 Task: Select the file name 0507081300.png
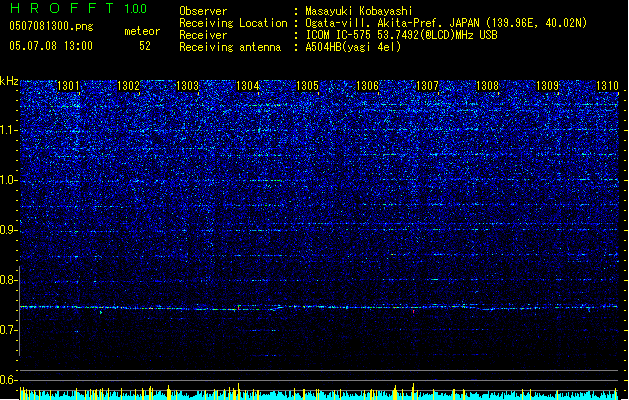point(51,26)
